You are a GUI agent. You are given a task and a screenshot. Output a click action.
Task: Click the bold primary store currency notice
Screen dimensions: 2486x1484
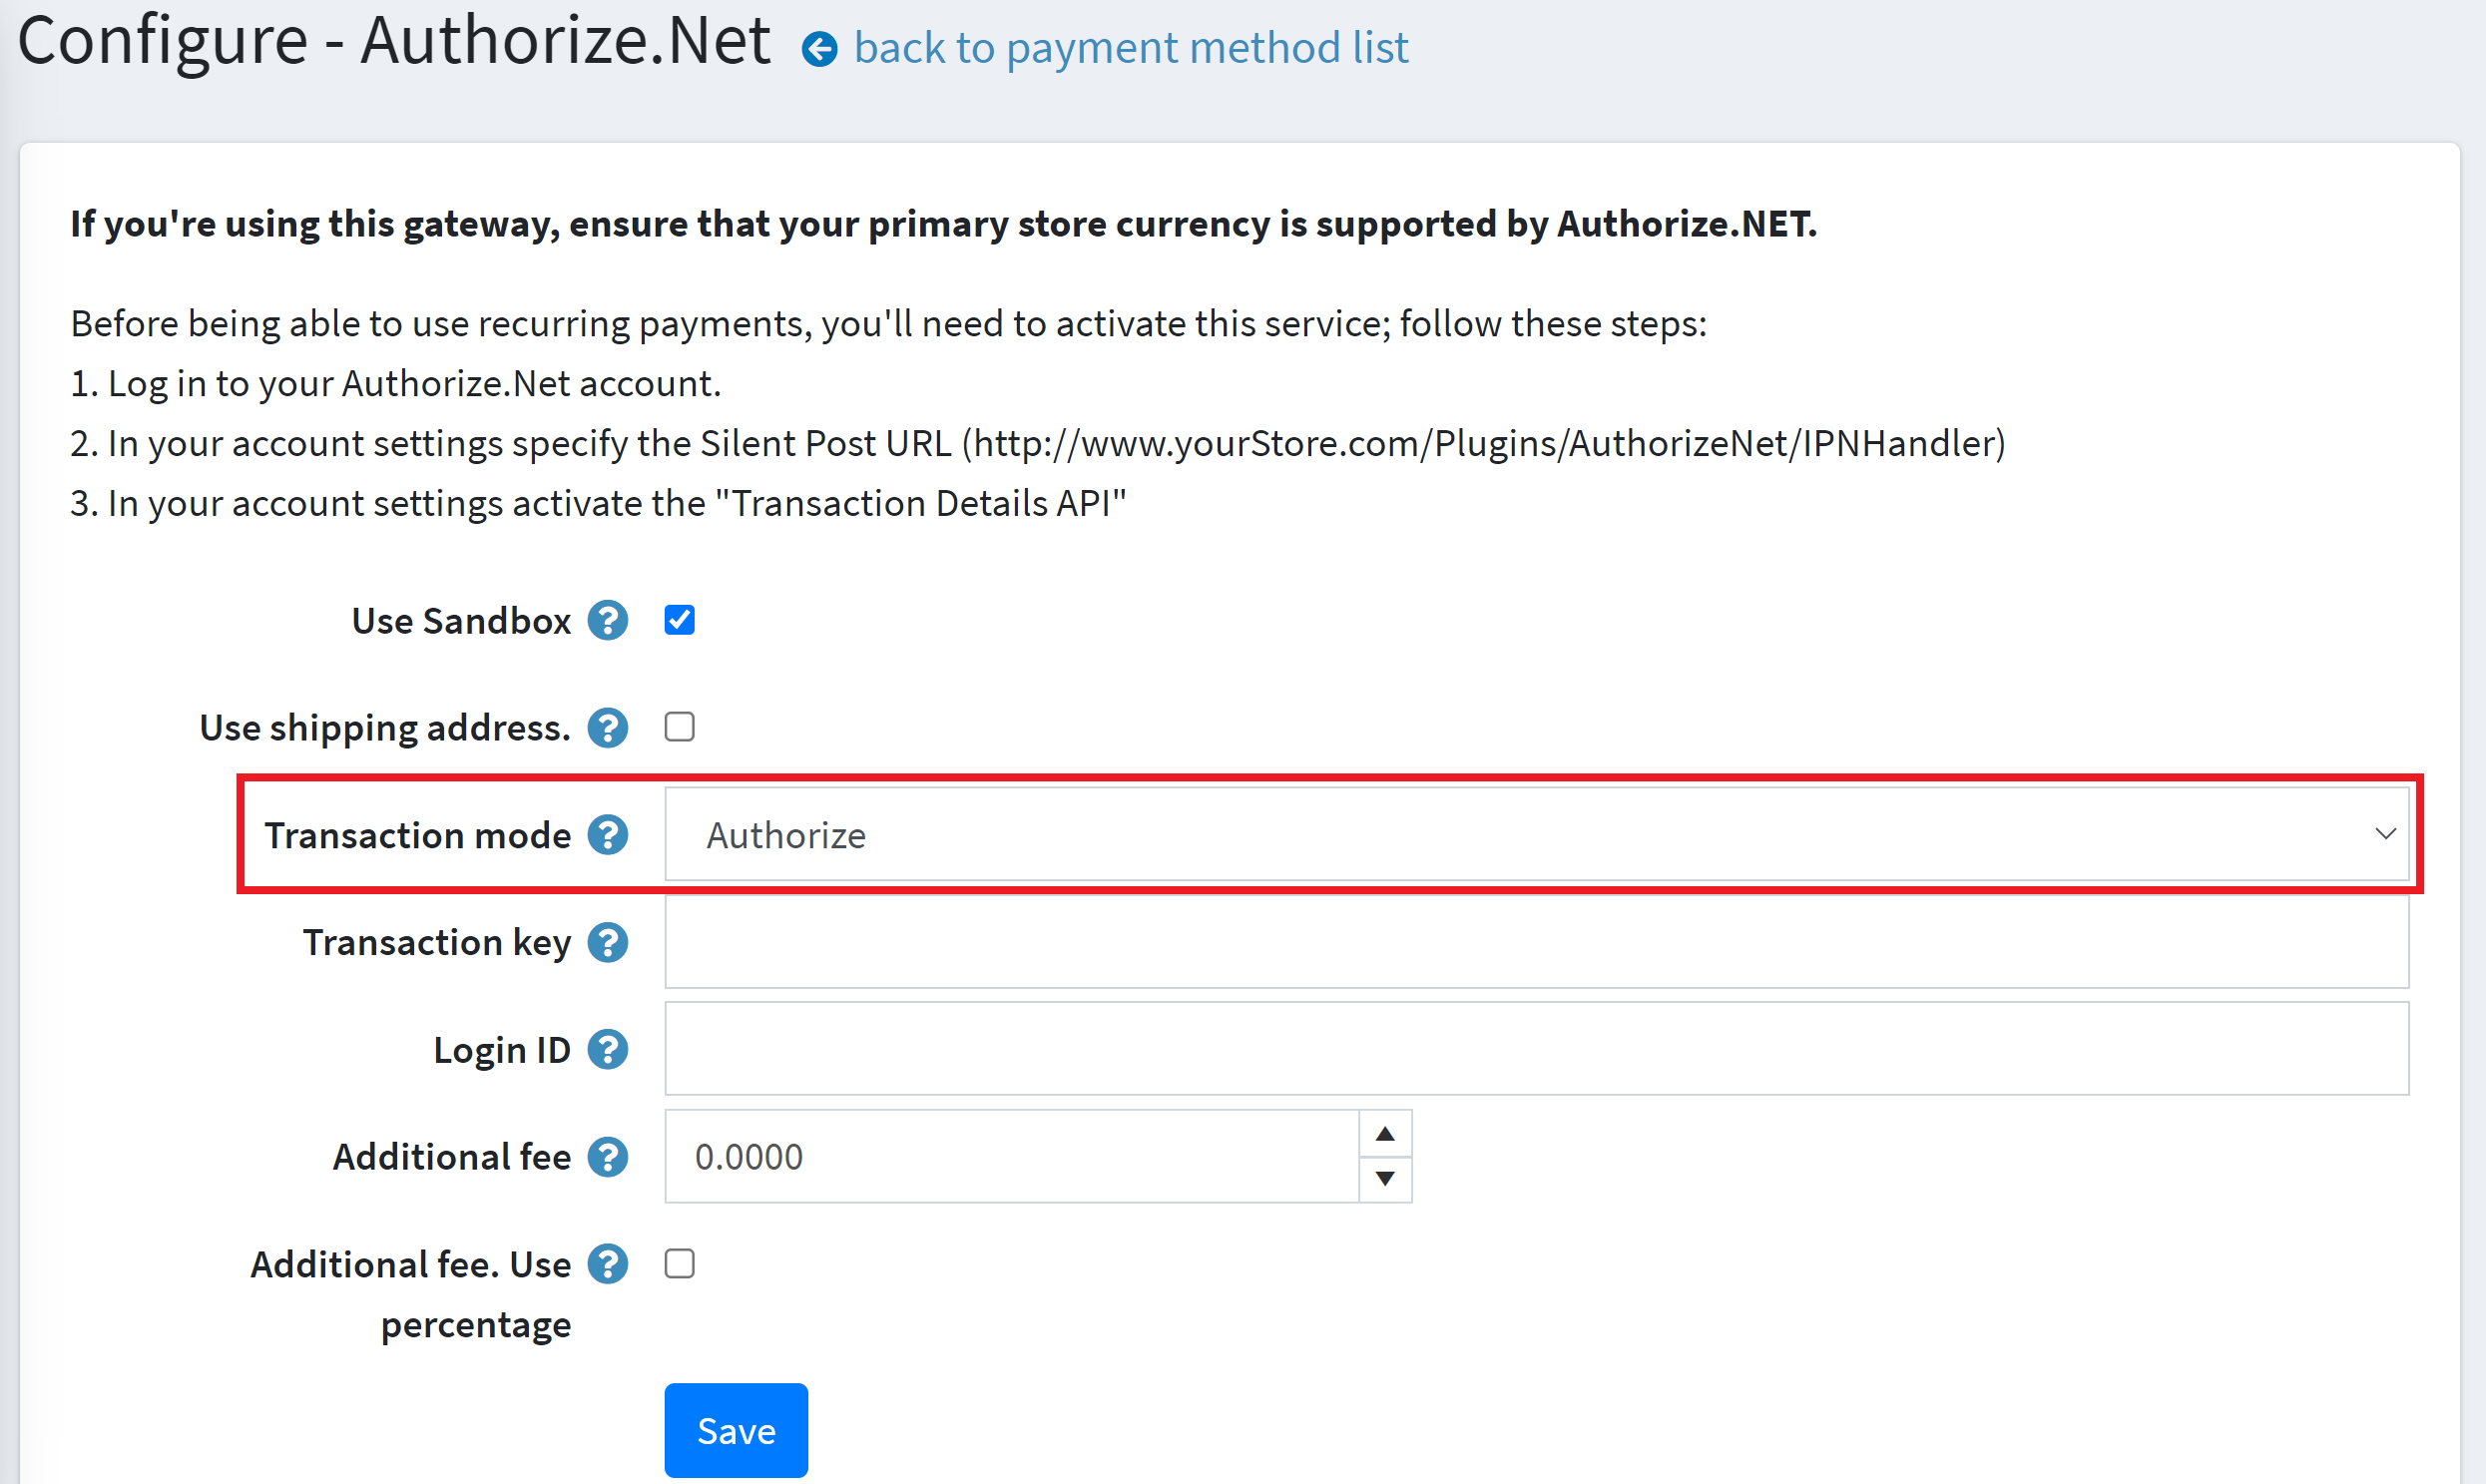tap(943, 224)
